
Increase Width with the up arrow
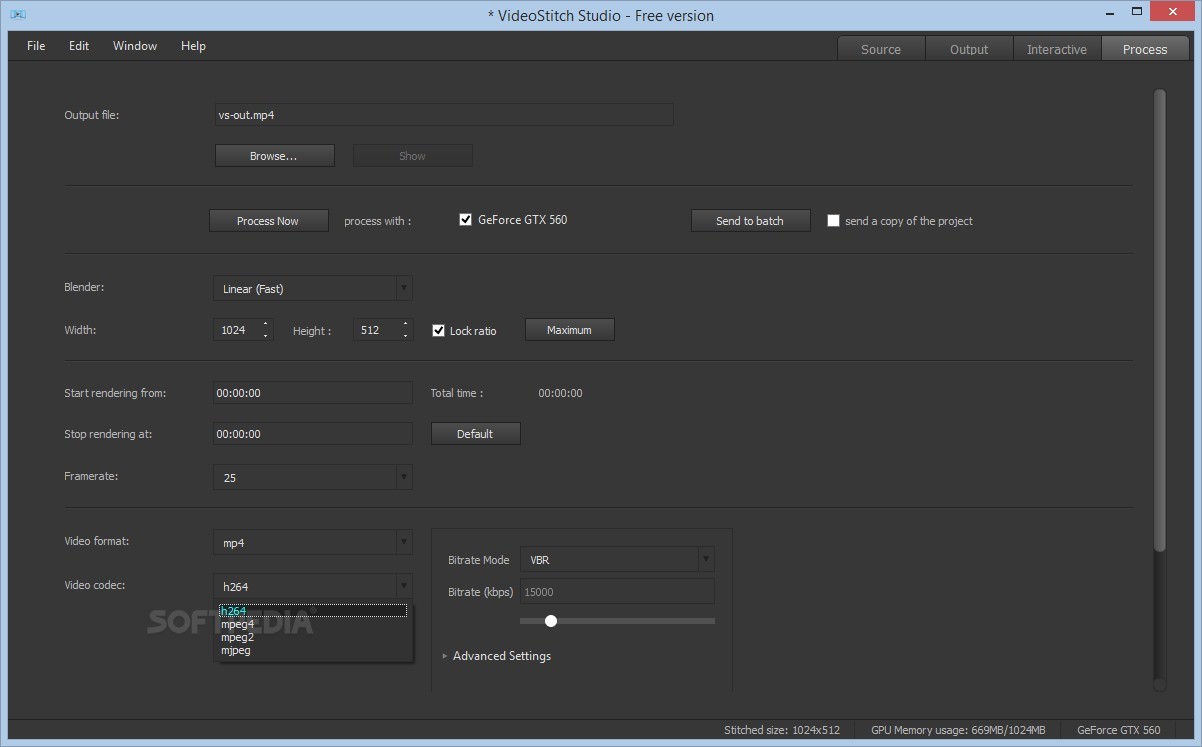click(x=265, y=324)
